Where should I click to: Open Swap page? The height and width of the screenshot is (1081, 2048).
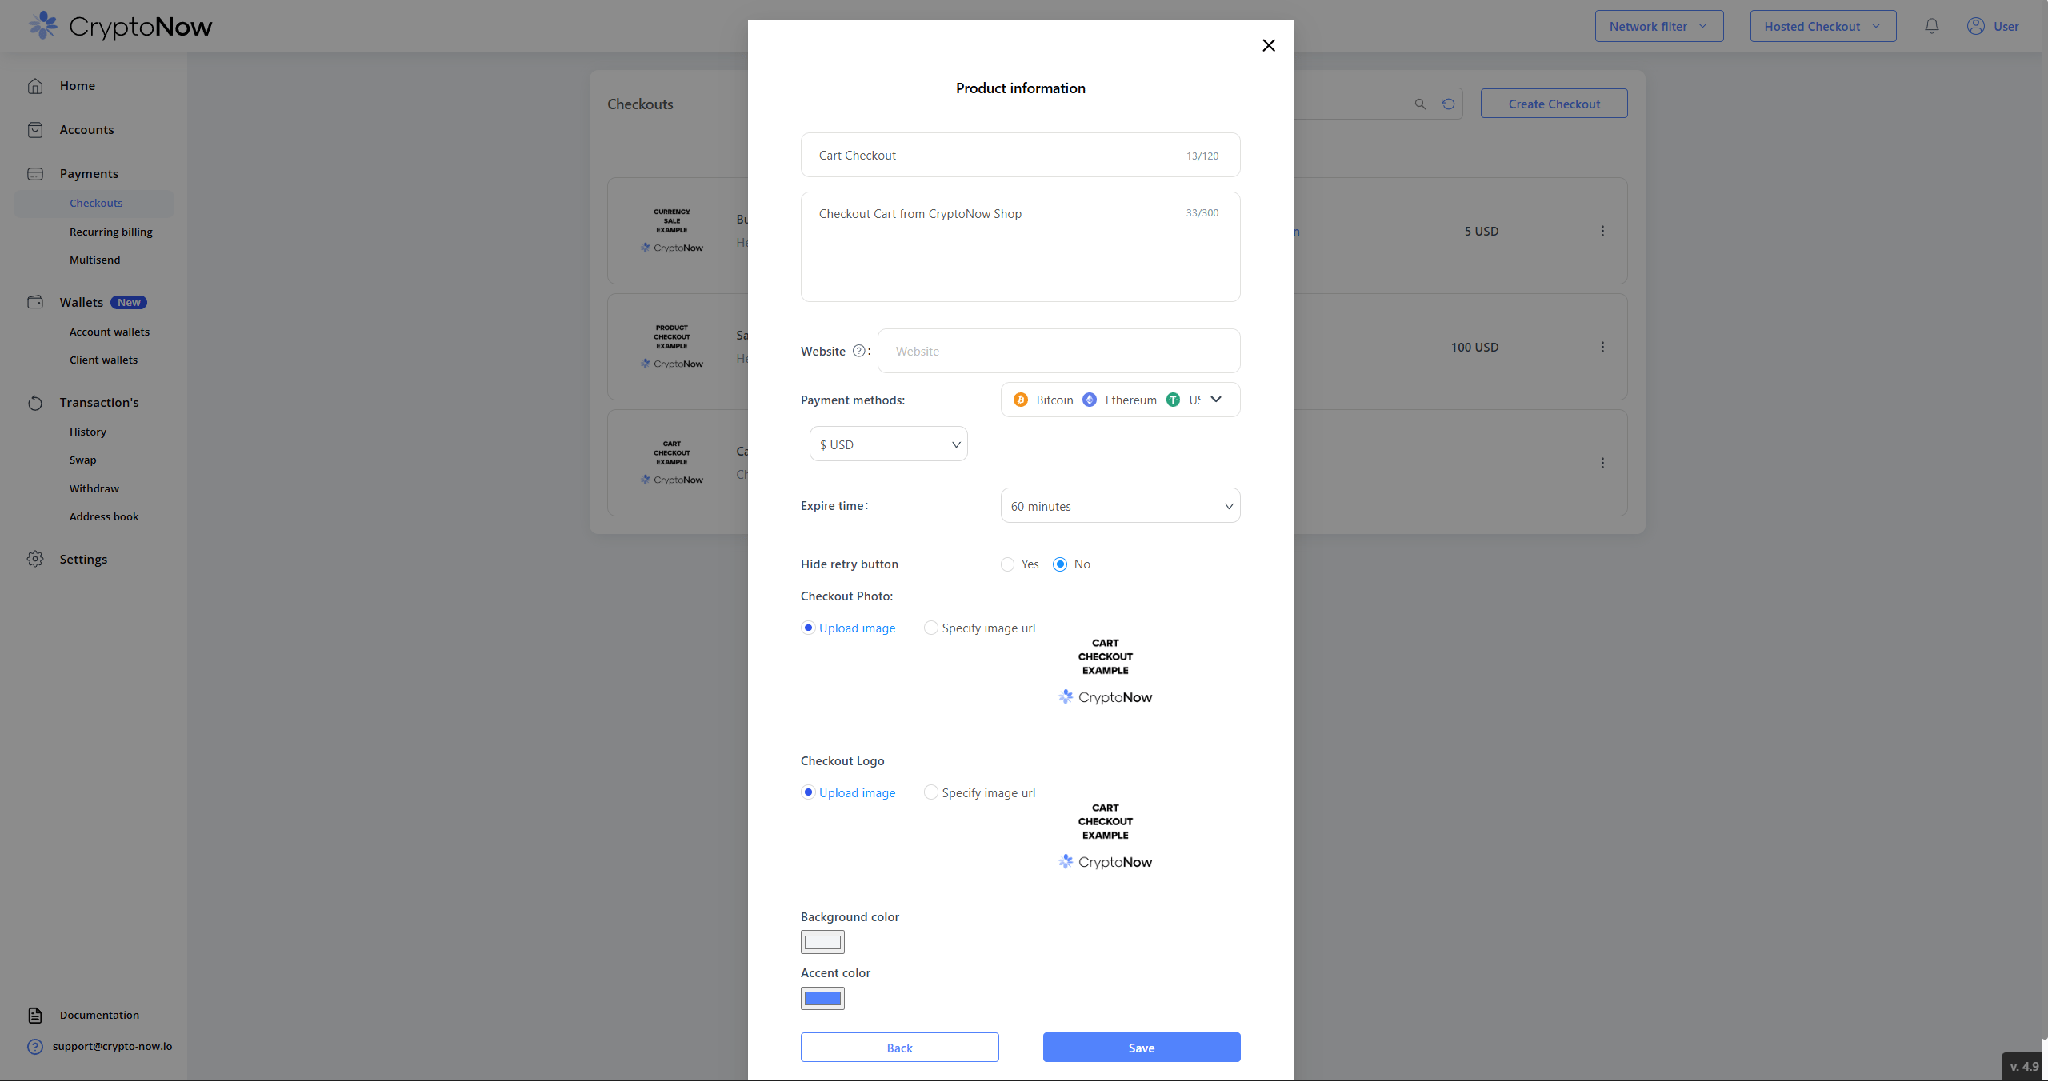point(82,460)
